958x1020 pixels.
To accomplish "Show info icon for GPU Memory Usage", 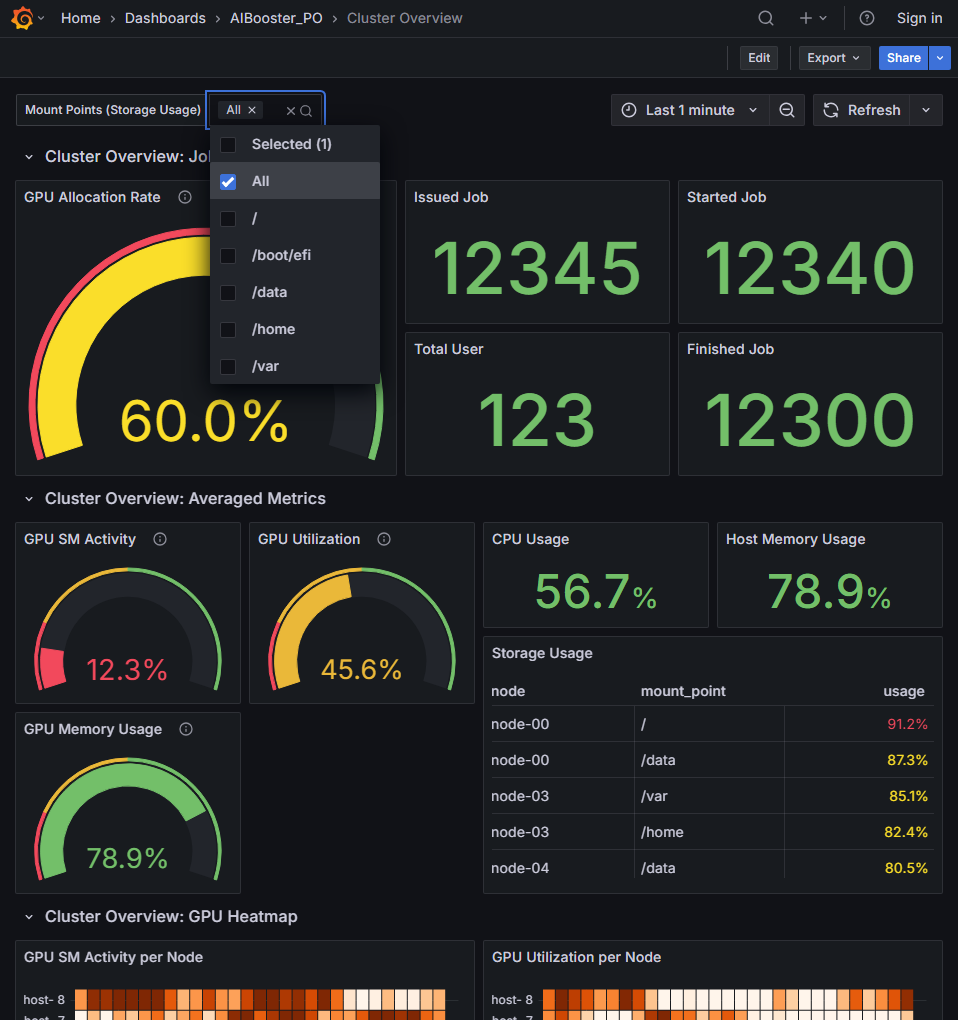I will (x=186, y=729).
